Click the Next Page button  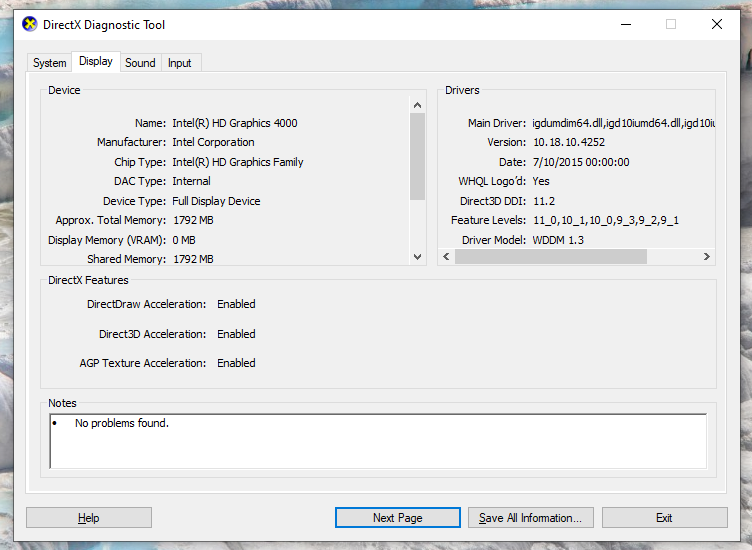coord(398,518)
